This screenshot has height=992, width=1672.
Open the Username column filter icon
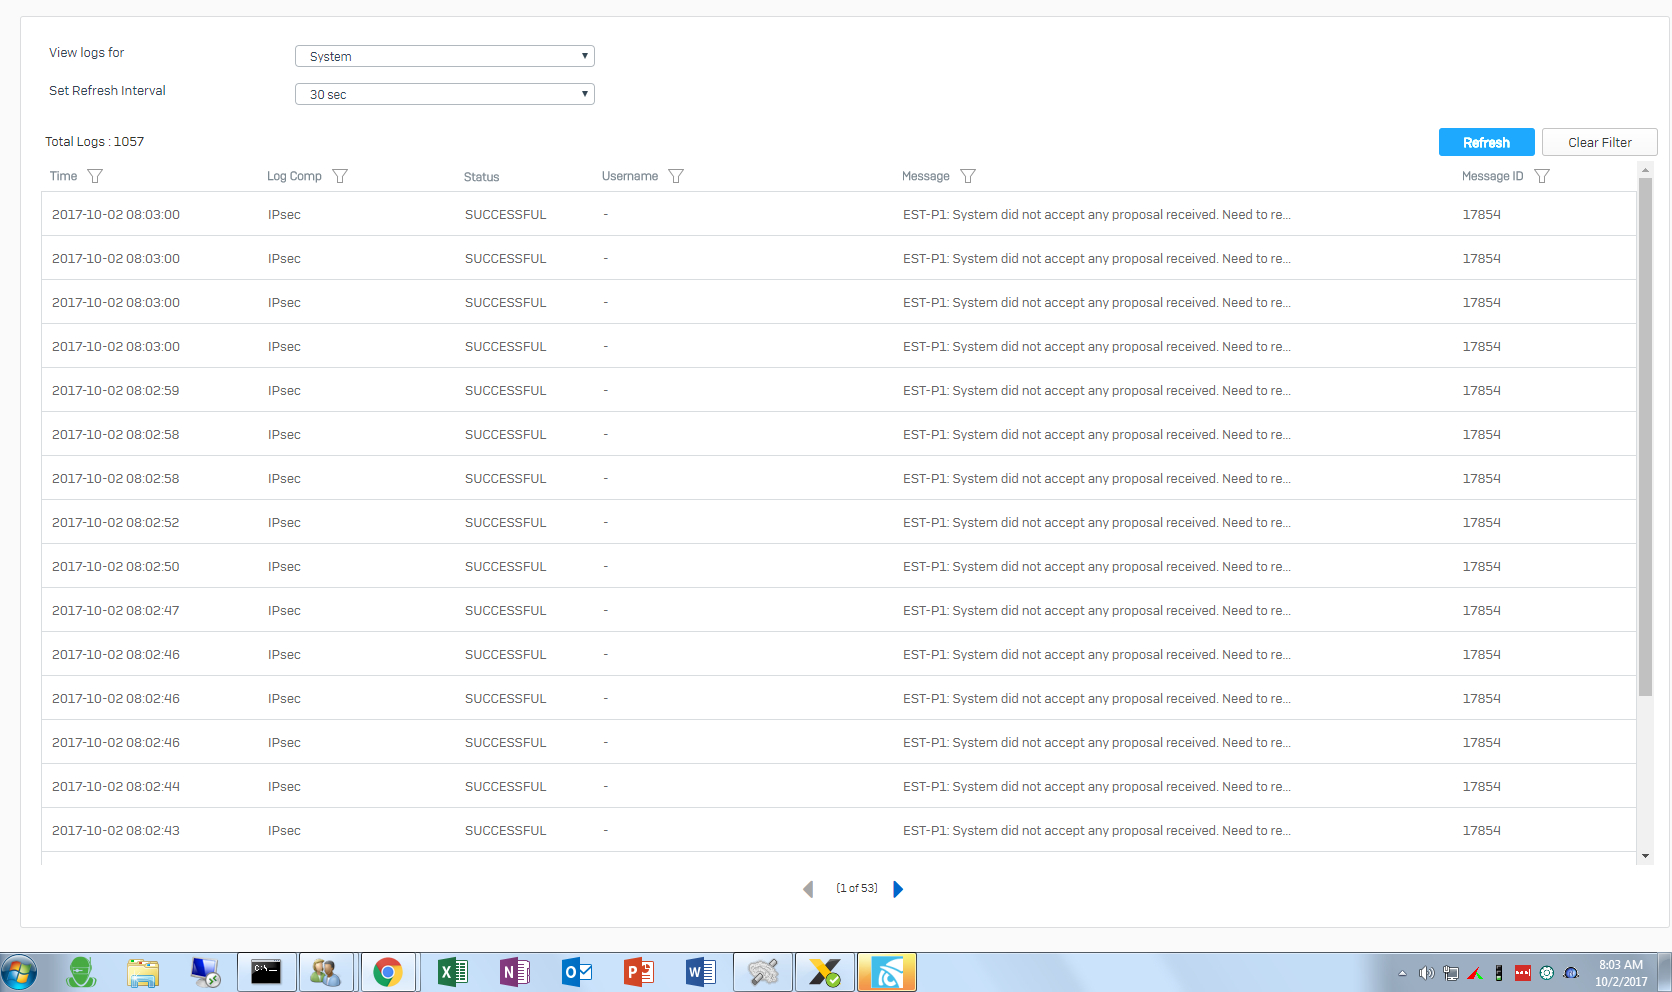coord(676,176)
